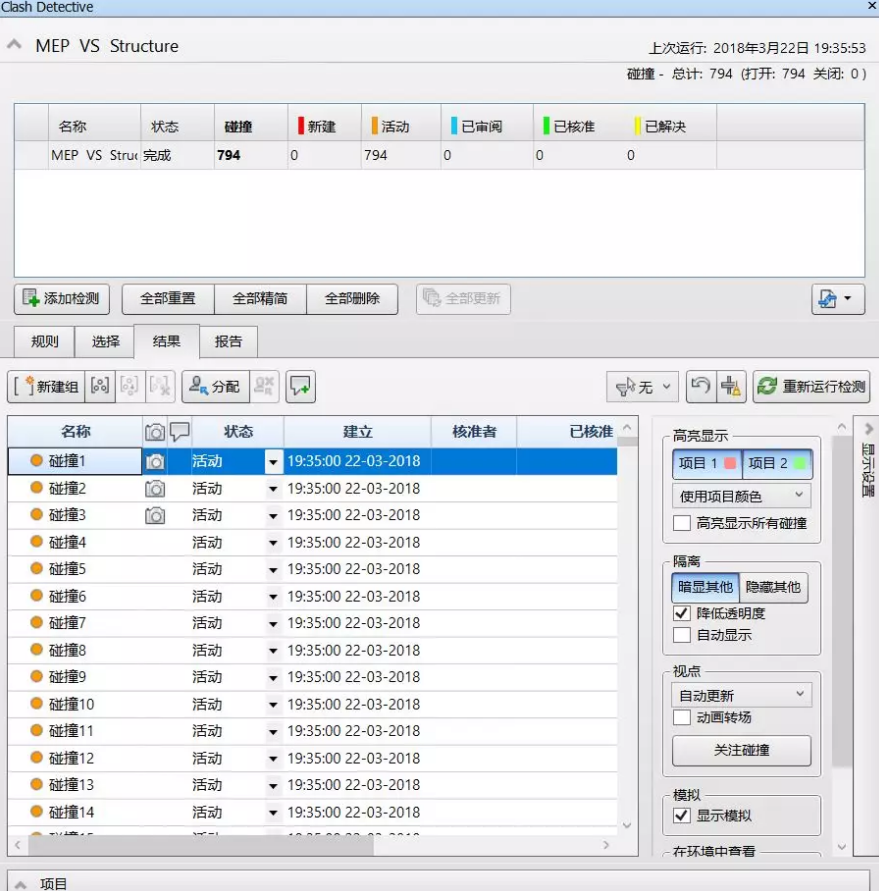
Task: Switch to the 结果 tab
Action: pyautogui.click(x=166, y=341)
